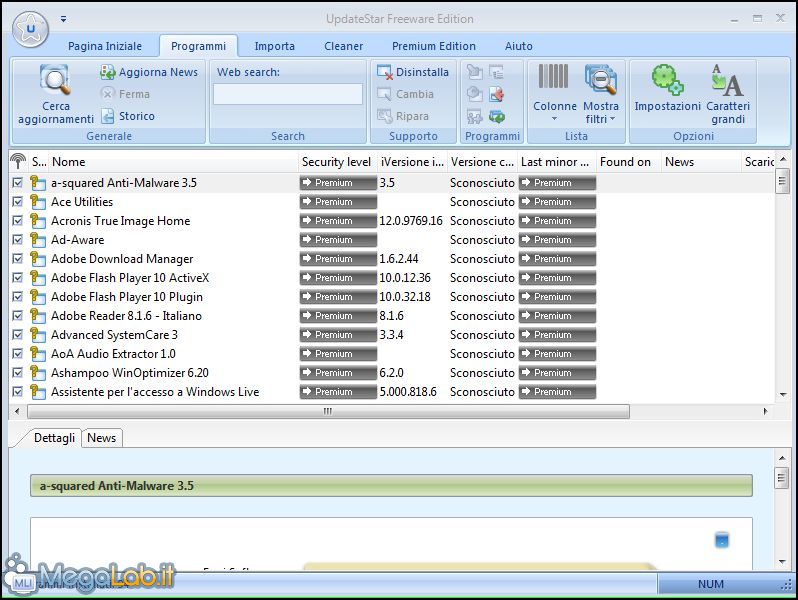Click the Ferma stop icon

[107, 94]
